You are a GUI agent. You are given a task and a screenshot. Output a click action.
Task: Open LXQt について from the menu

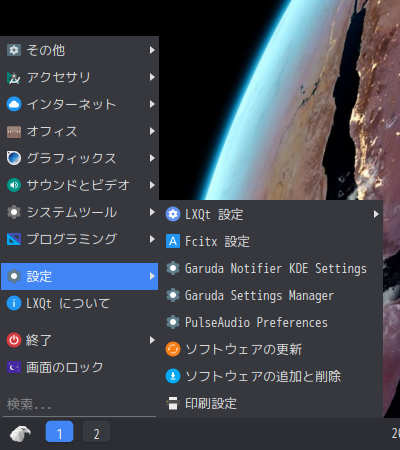[79, 303]
